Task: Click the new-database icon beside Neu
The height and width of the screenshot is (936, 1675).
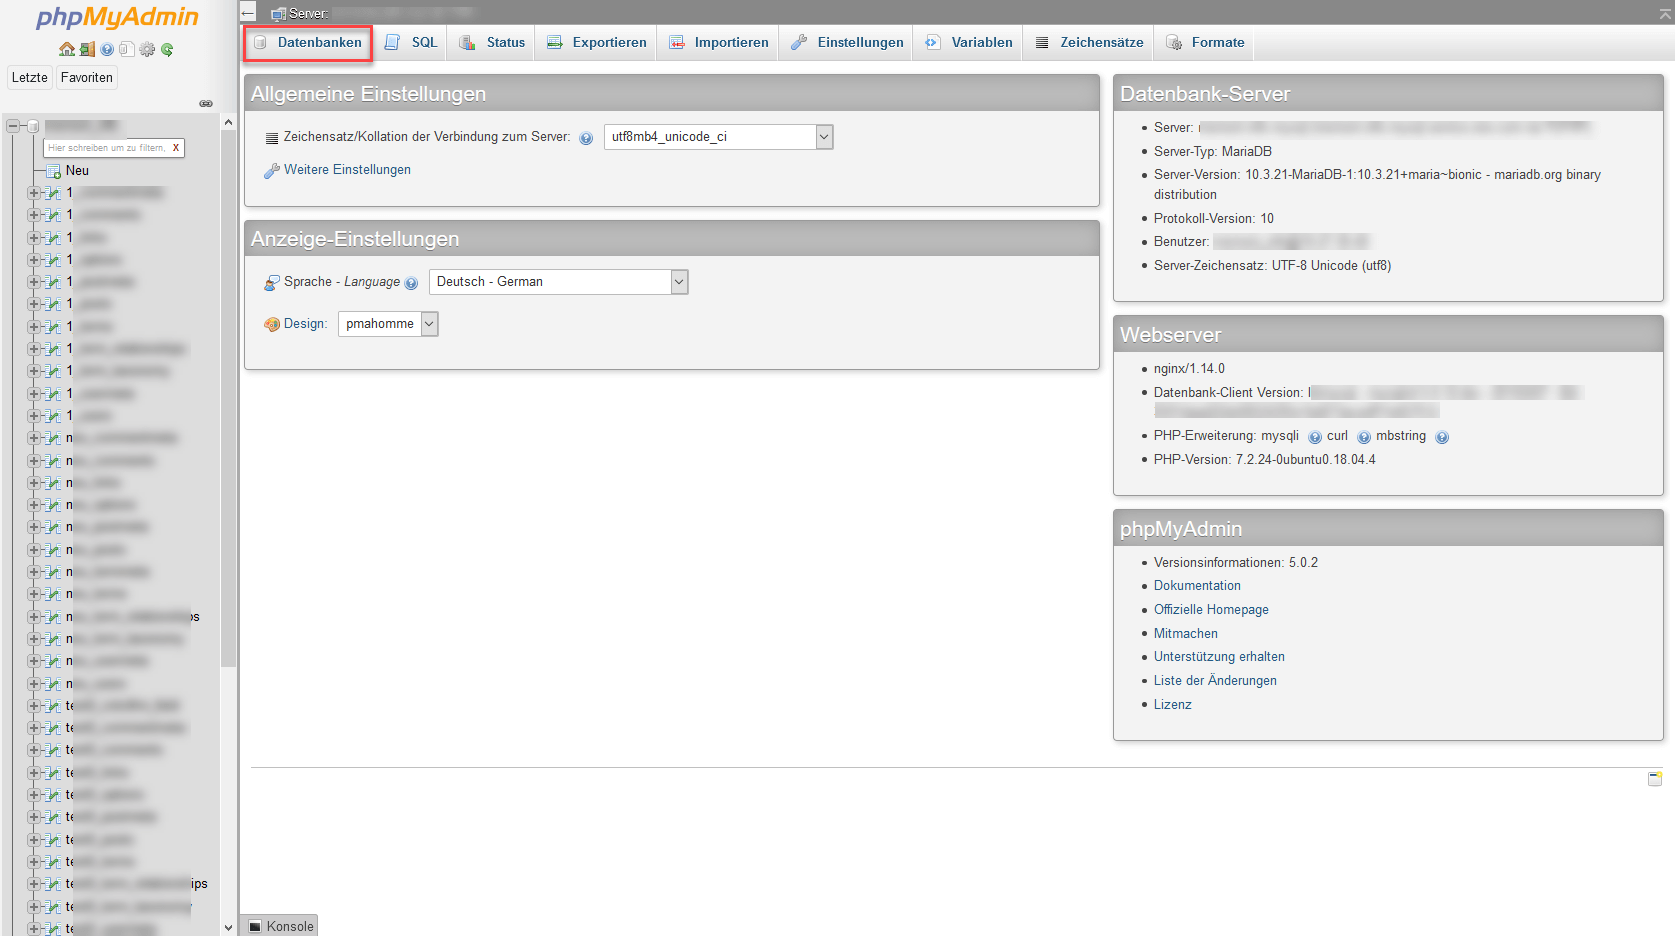Action: tap(54, 171)
